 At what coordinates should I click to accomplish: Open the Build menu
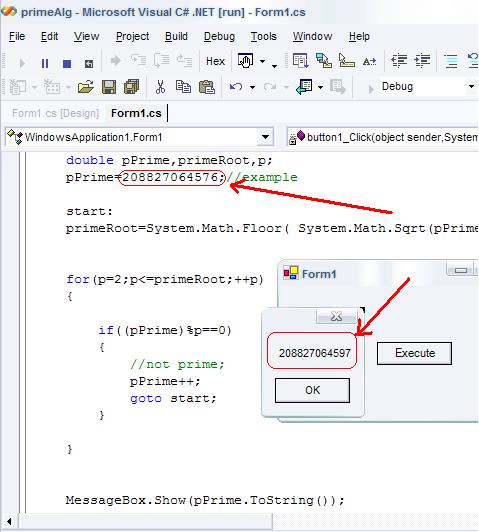pos(176,36)
